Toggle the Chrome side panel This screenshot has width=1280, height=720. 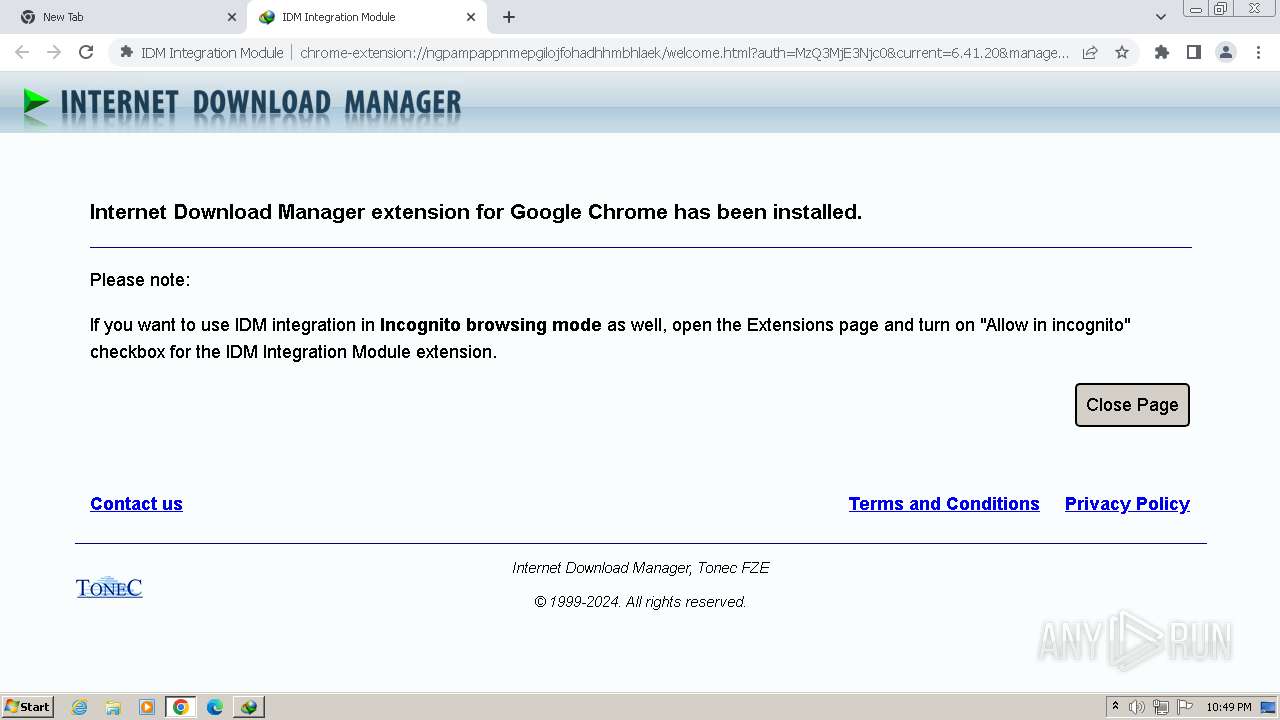pyautogui.click(x=1193, y=52)
